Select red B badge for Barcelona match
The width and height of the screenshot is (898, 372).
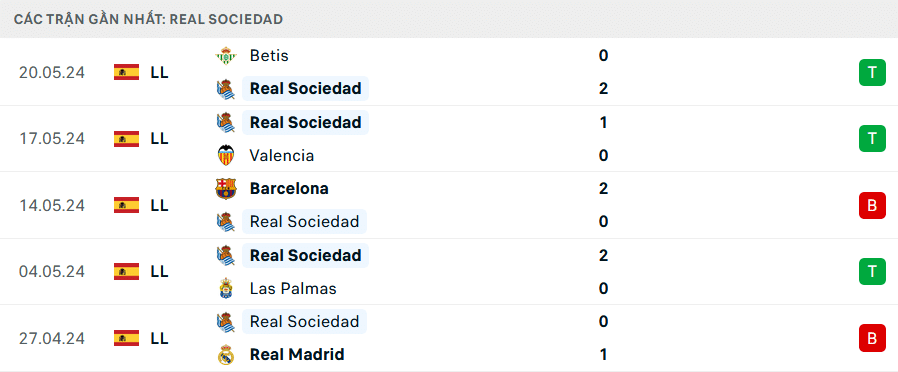point(872,205)
